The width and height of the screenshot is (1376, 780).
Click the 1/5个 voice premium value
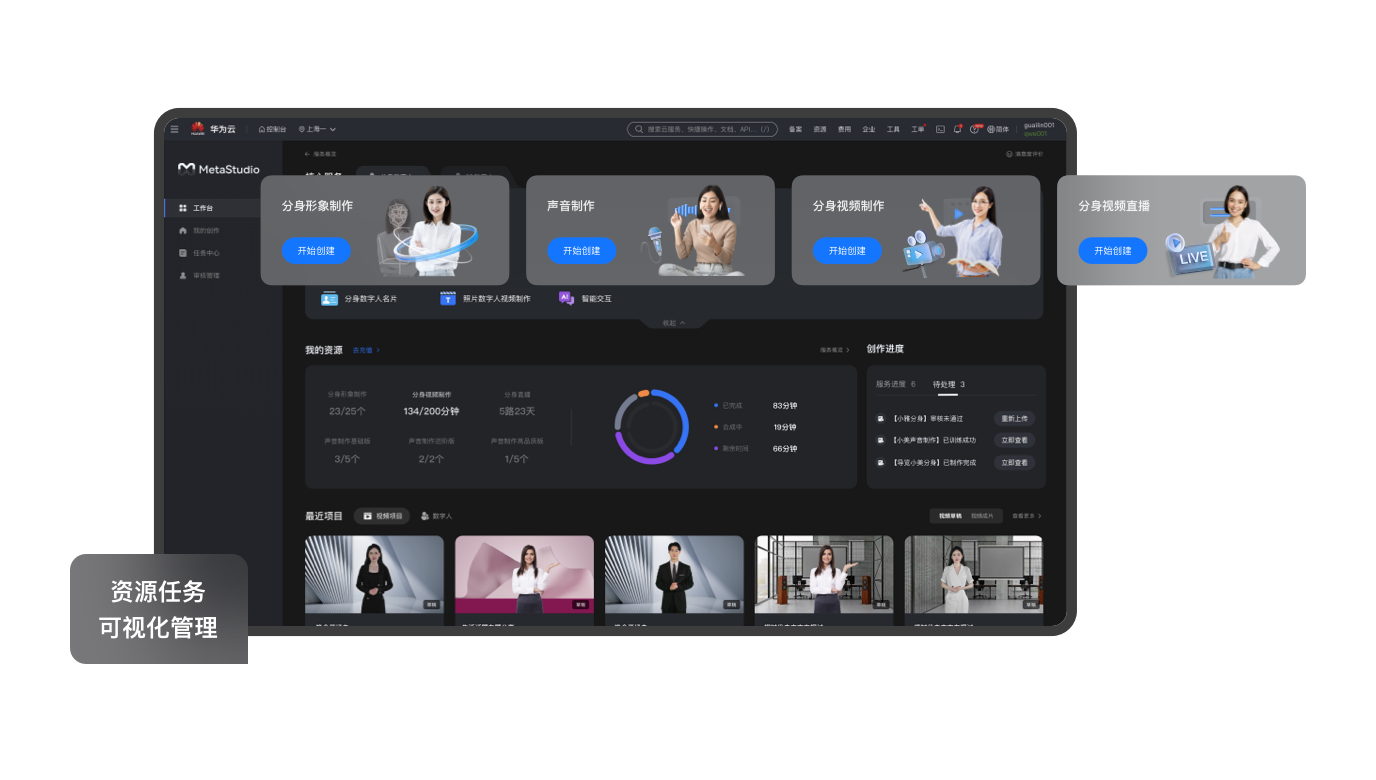516,458
